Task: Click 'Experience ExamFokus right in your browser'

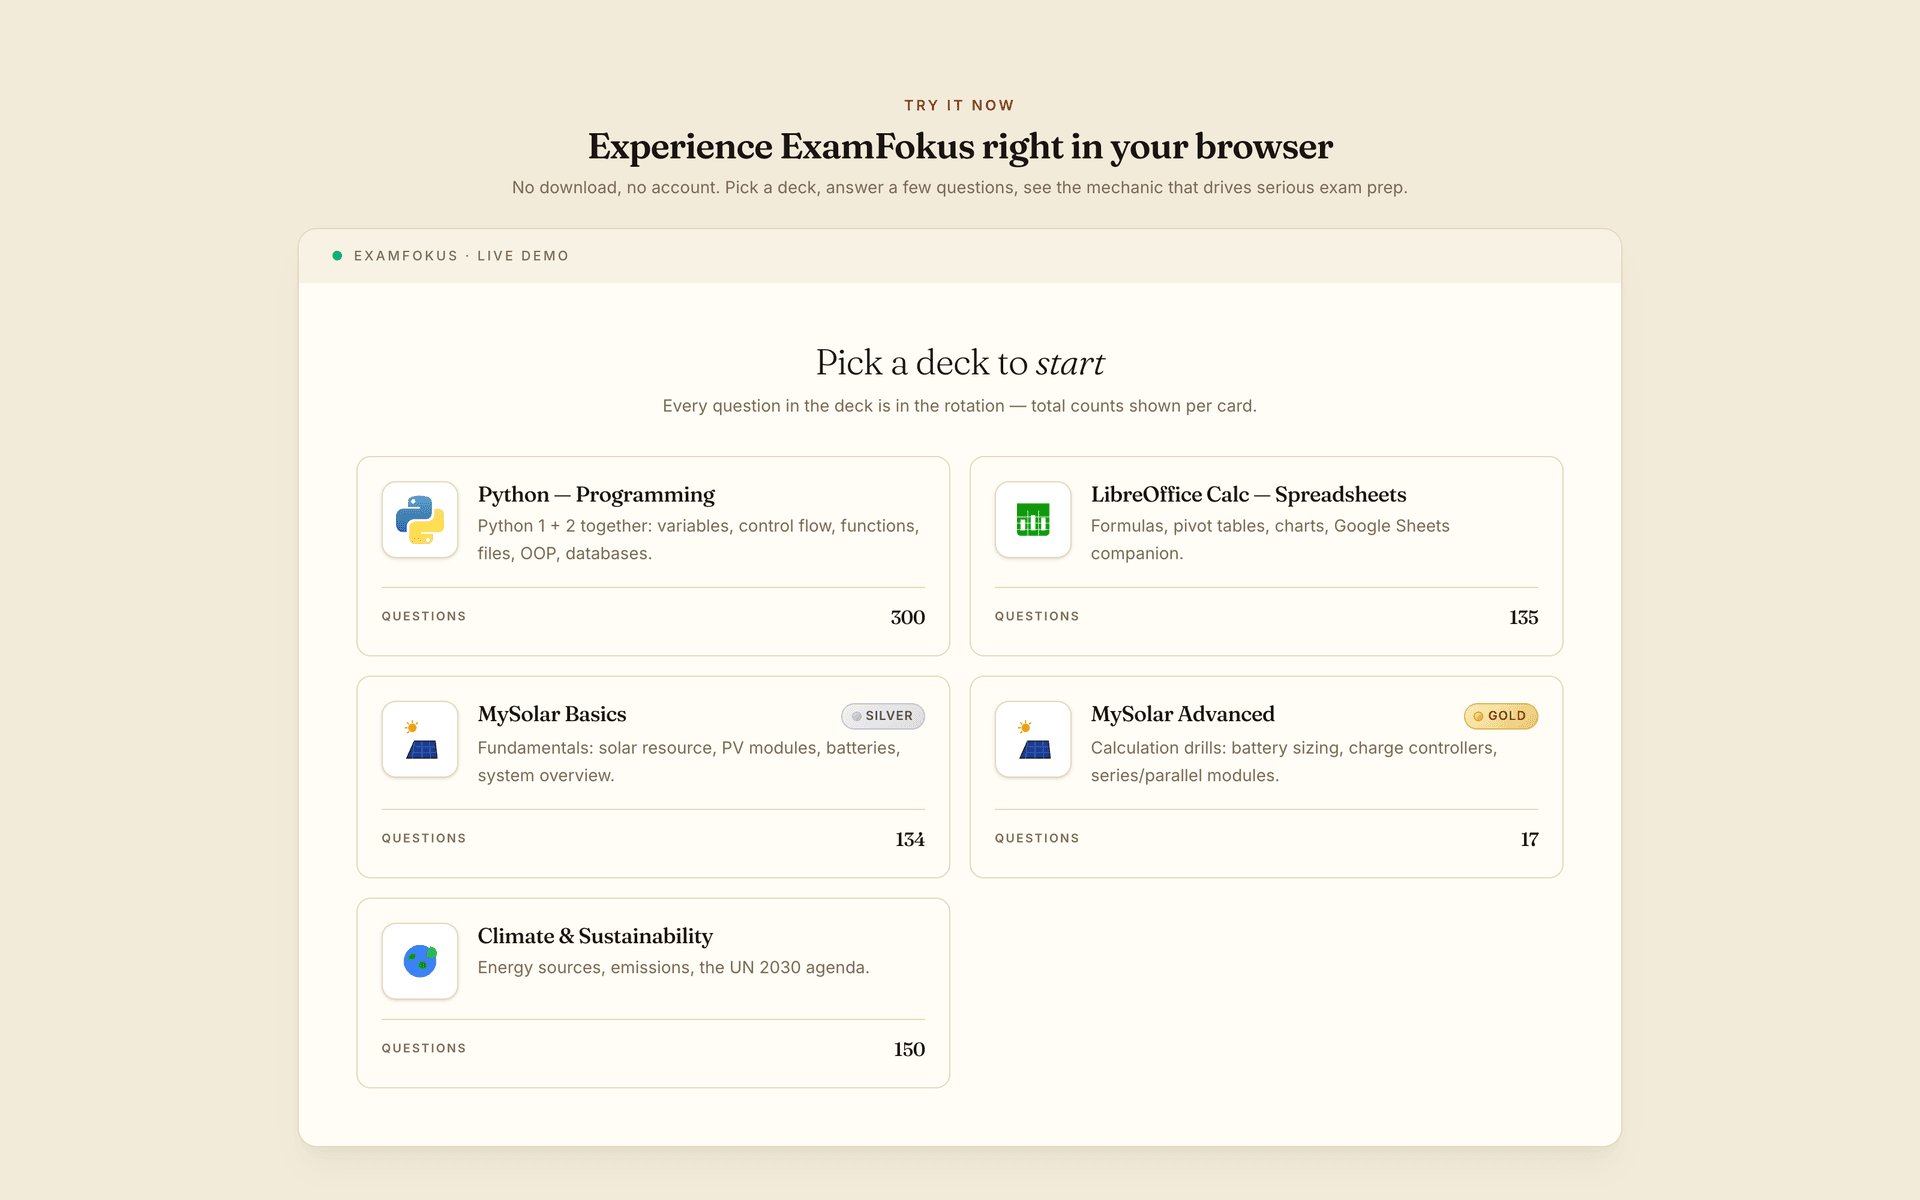Action: pos(960,147)
